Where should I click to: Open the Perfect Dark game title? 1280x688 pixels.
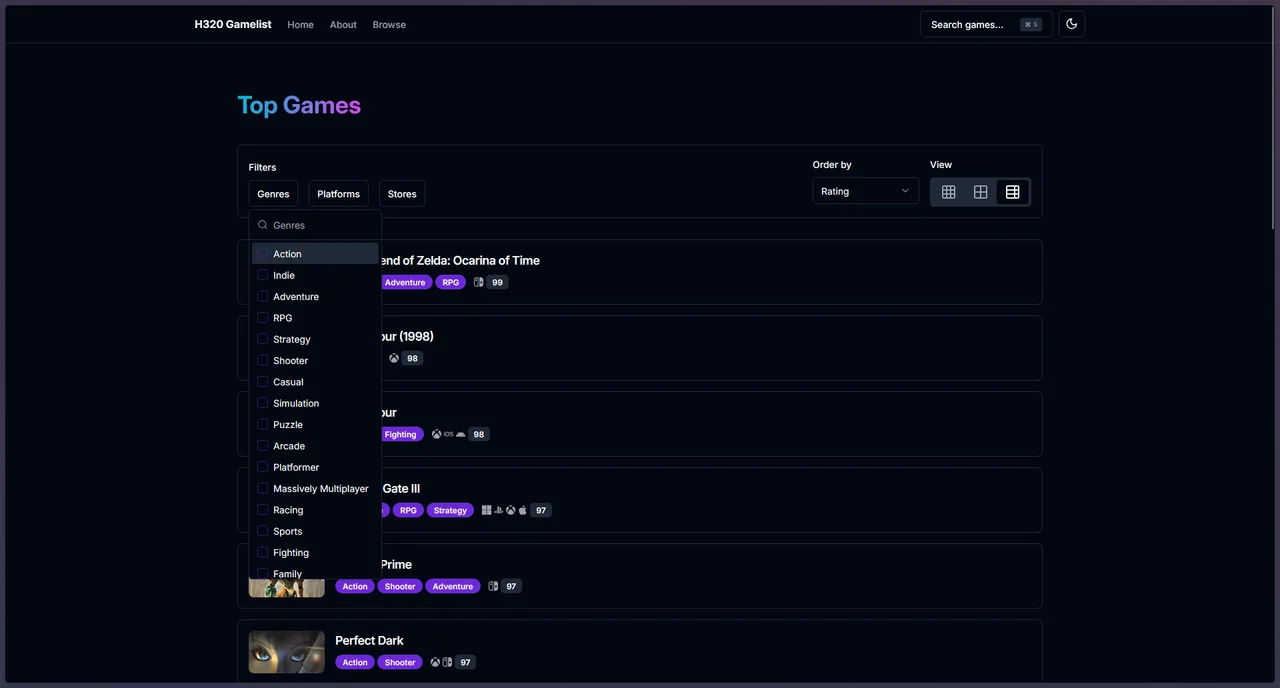point(369,640)
